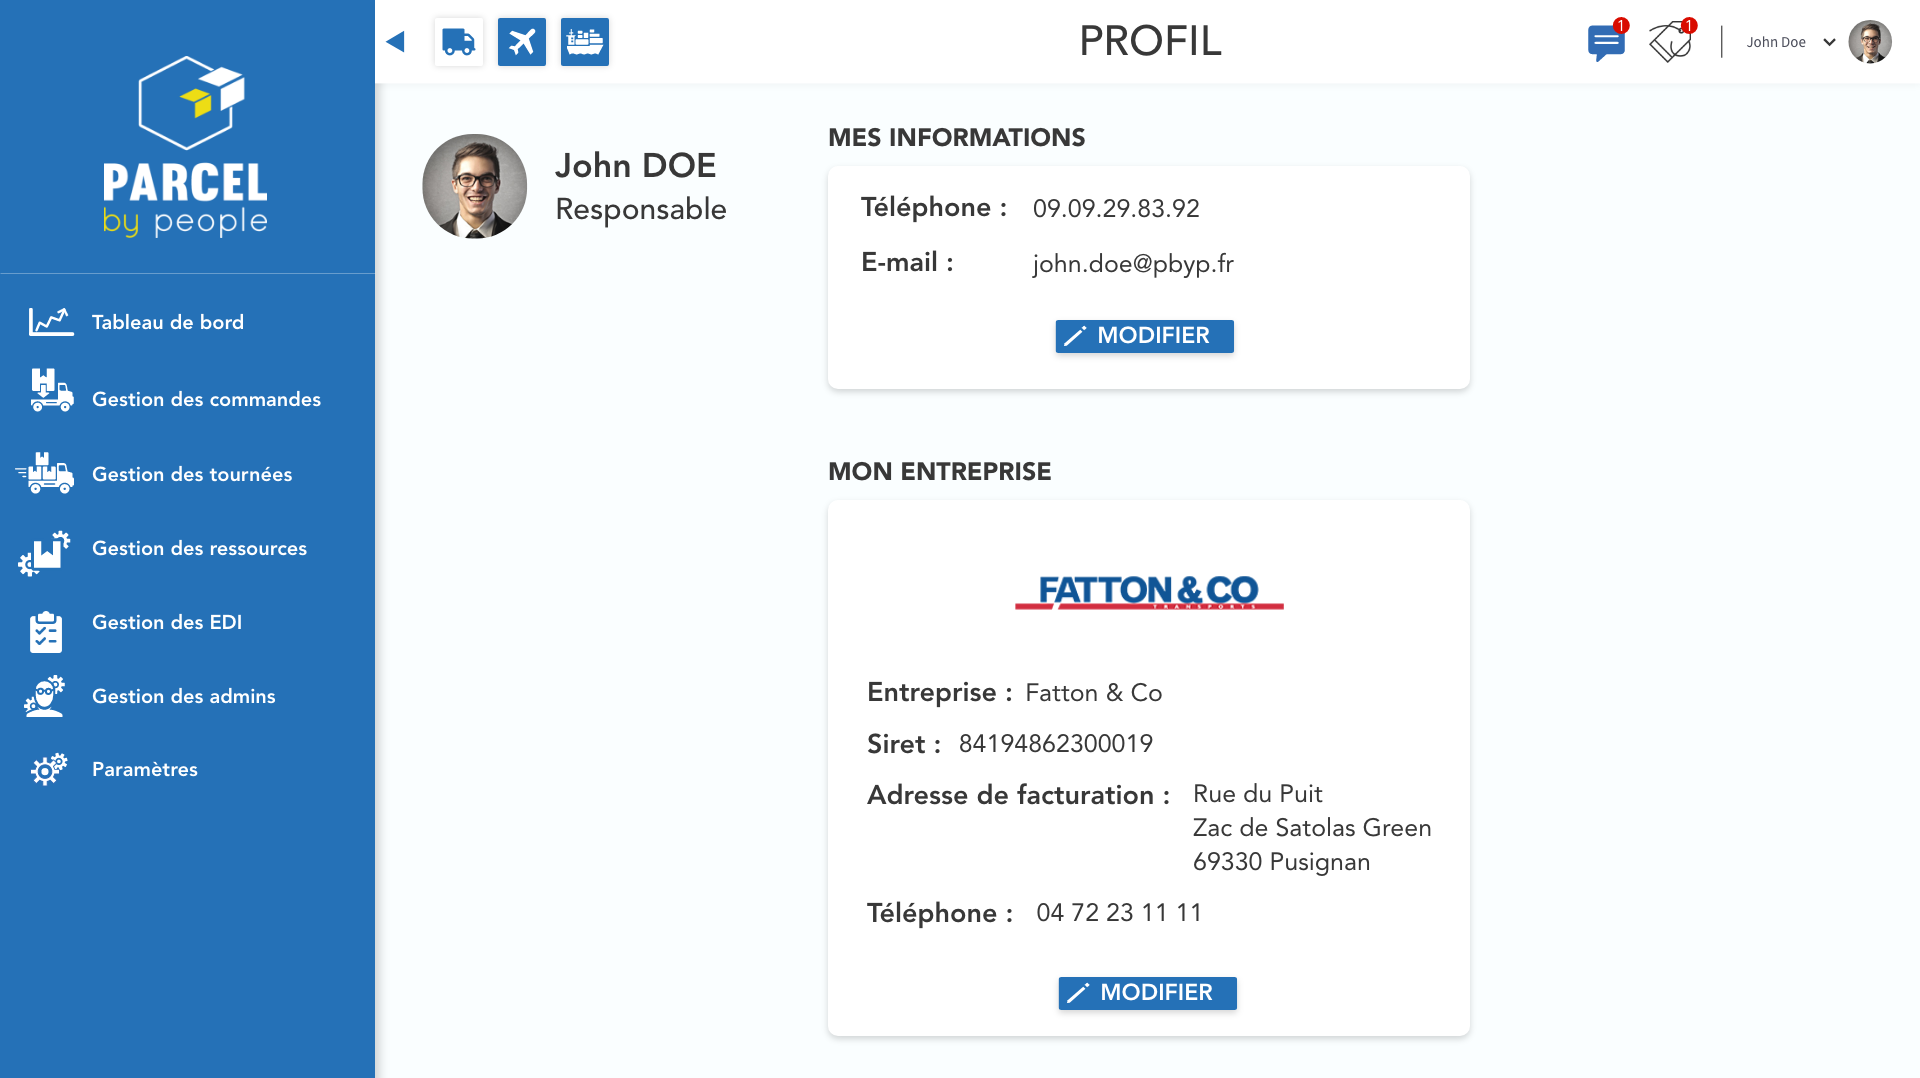The width and height of the screenshot is (1920, 1078).
Task: Click the Parcel by People logo
Action: point(186,146)
